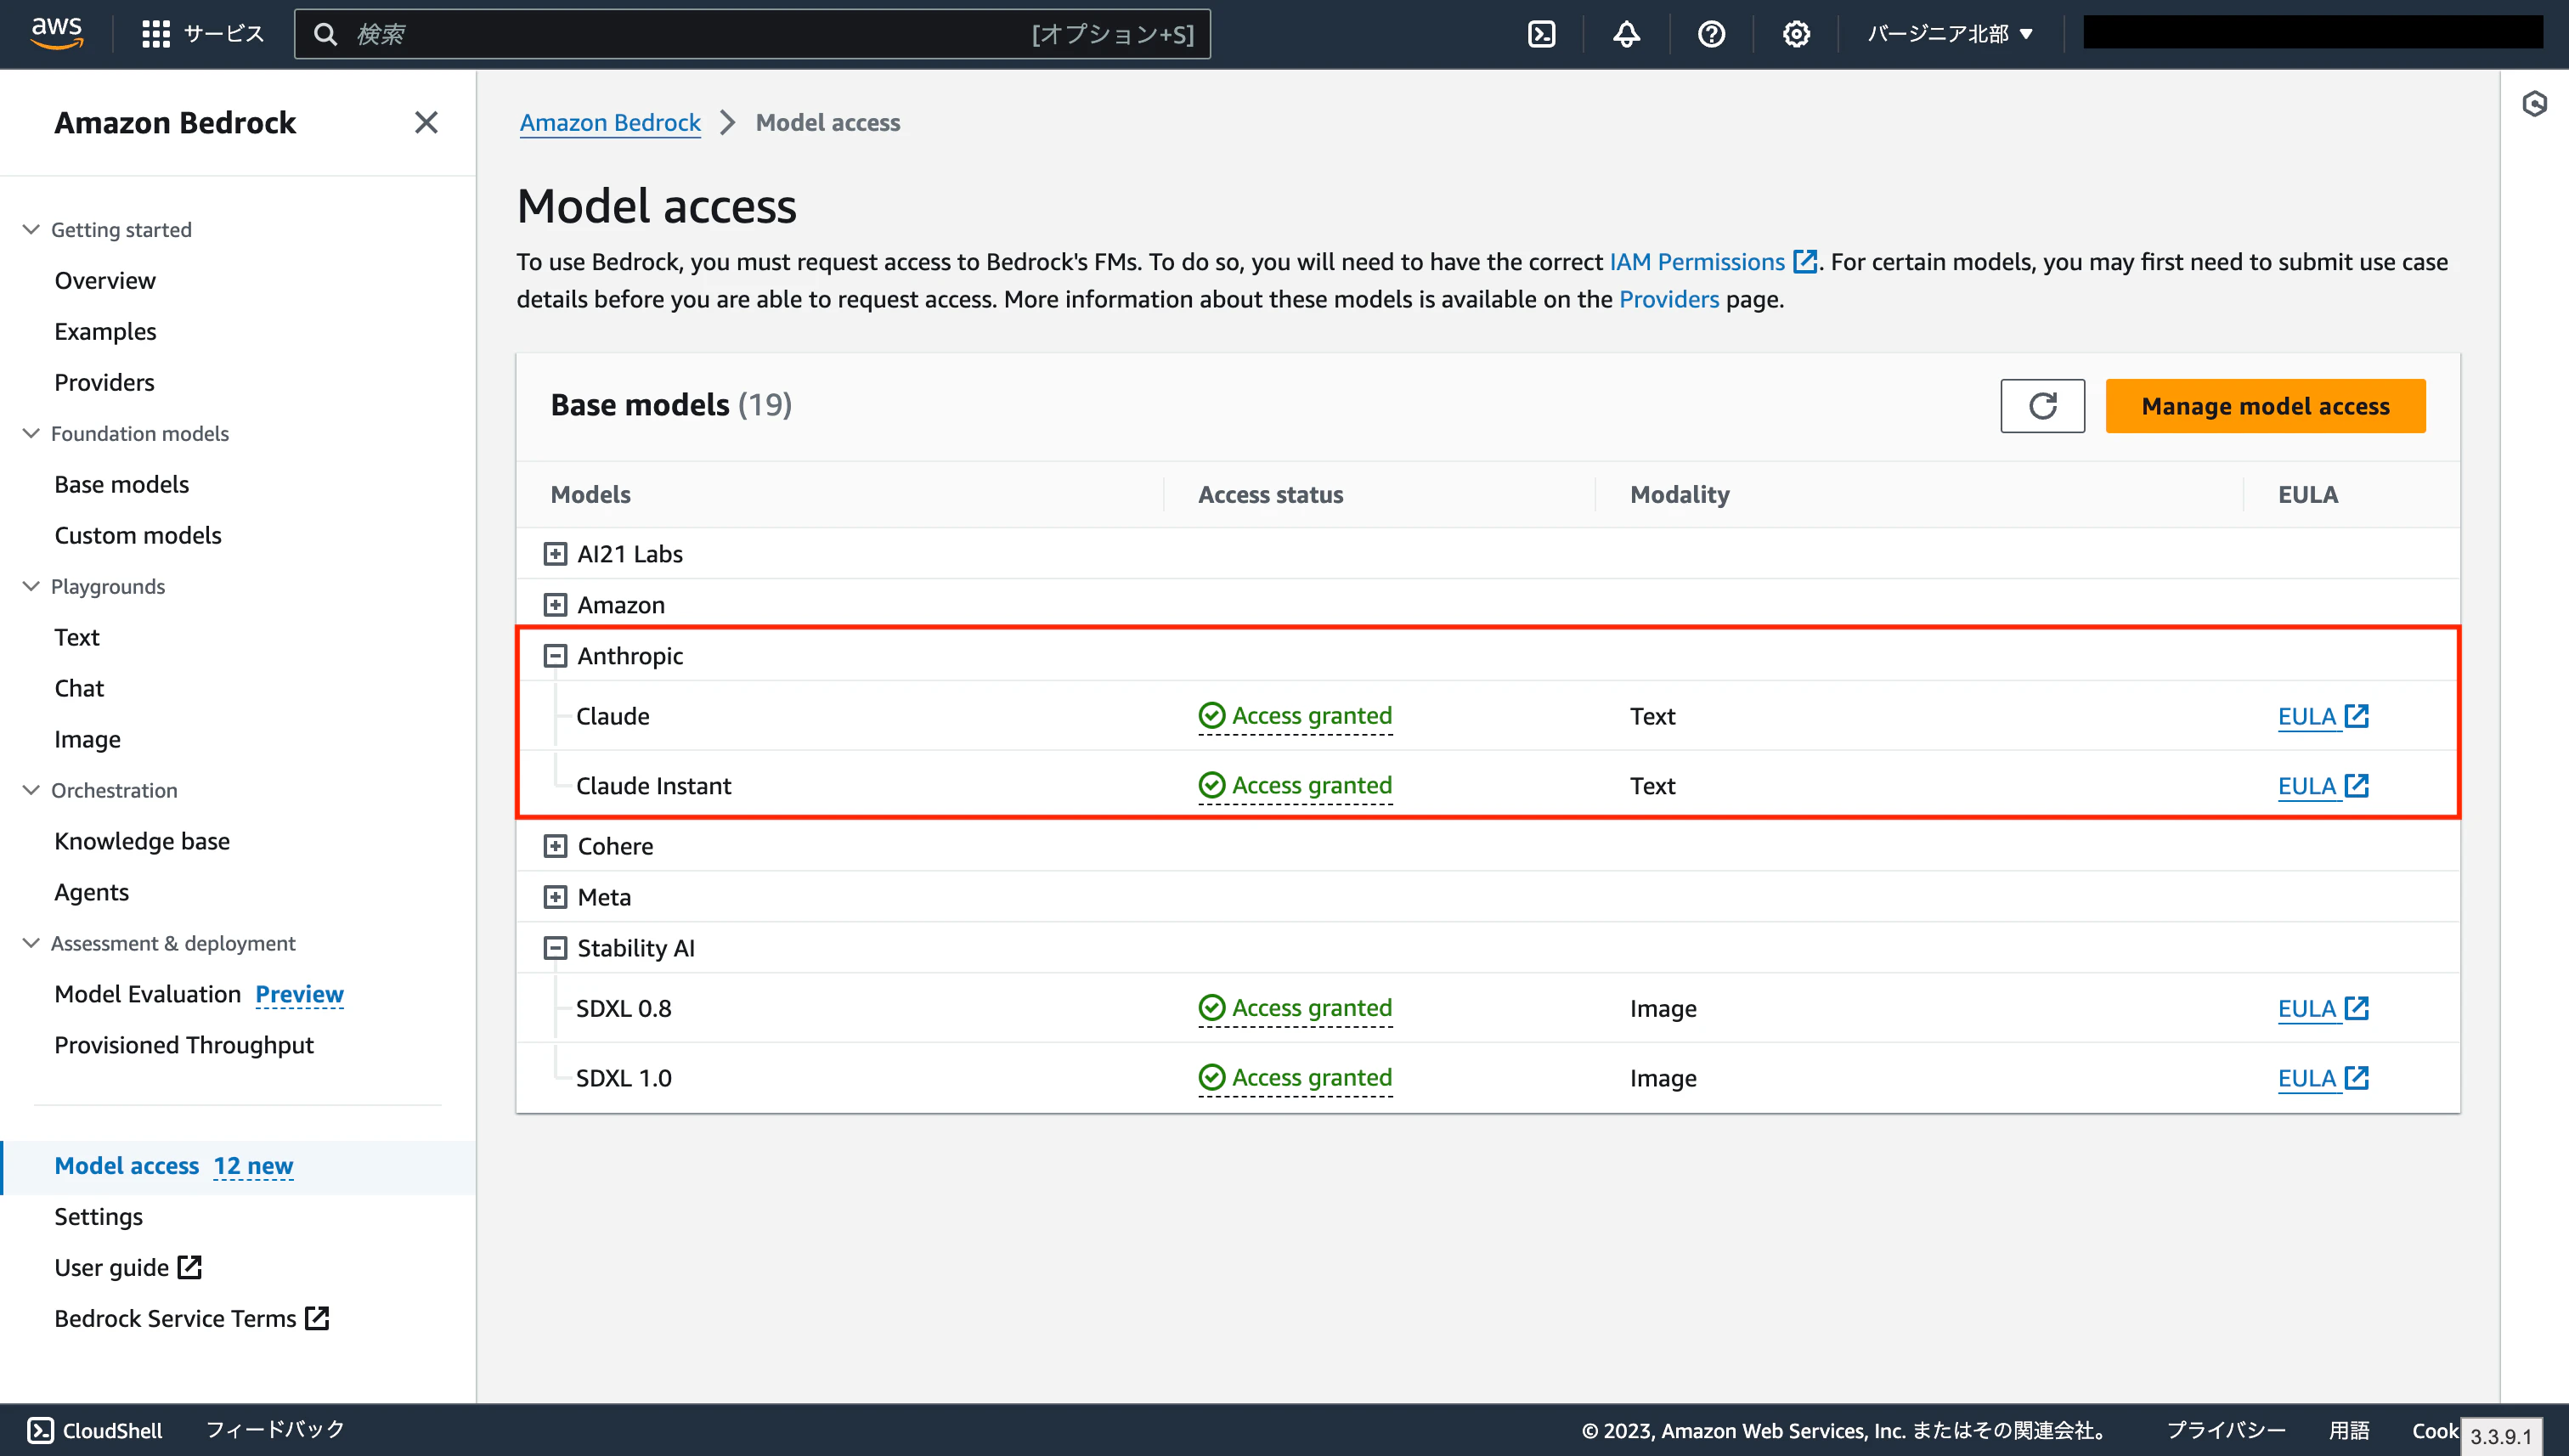The image size is (2569, 1456).
Task: Open the EULA link for Claude
Action: click(x=2322, y=716)
